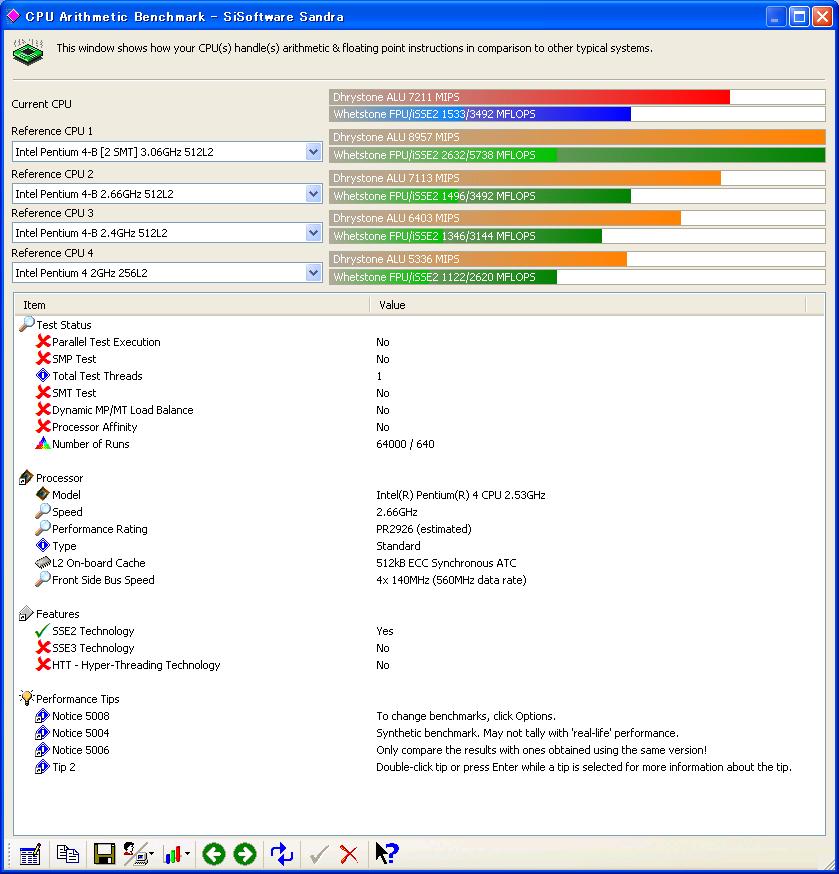The image size is (839, 874).
Task: Select the Dynamic MP/MT Load Balance row
Action: [x=419, y=410]
